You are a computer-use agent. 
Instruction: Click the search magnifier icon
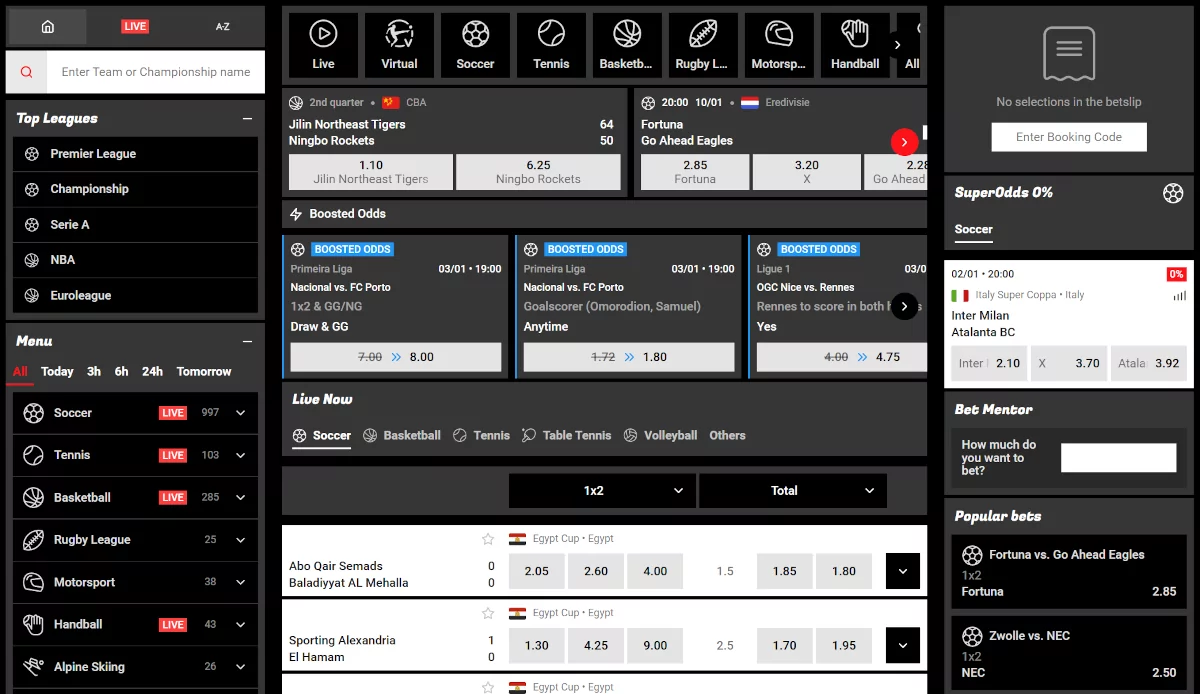click(26, 72)
